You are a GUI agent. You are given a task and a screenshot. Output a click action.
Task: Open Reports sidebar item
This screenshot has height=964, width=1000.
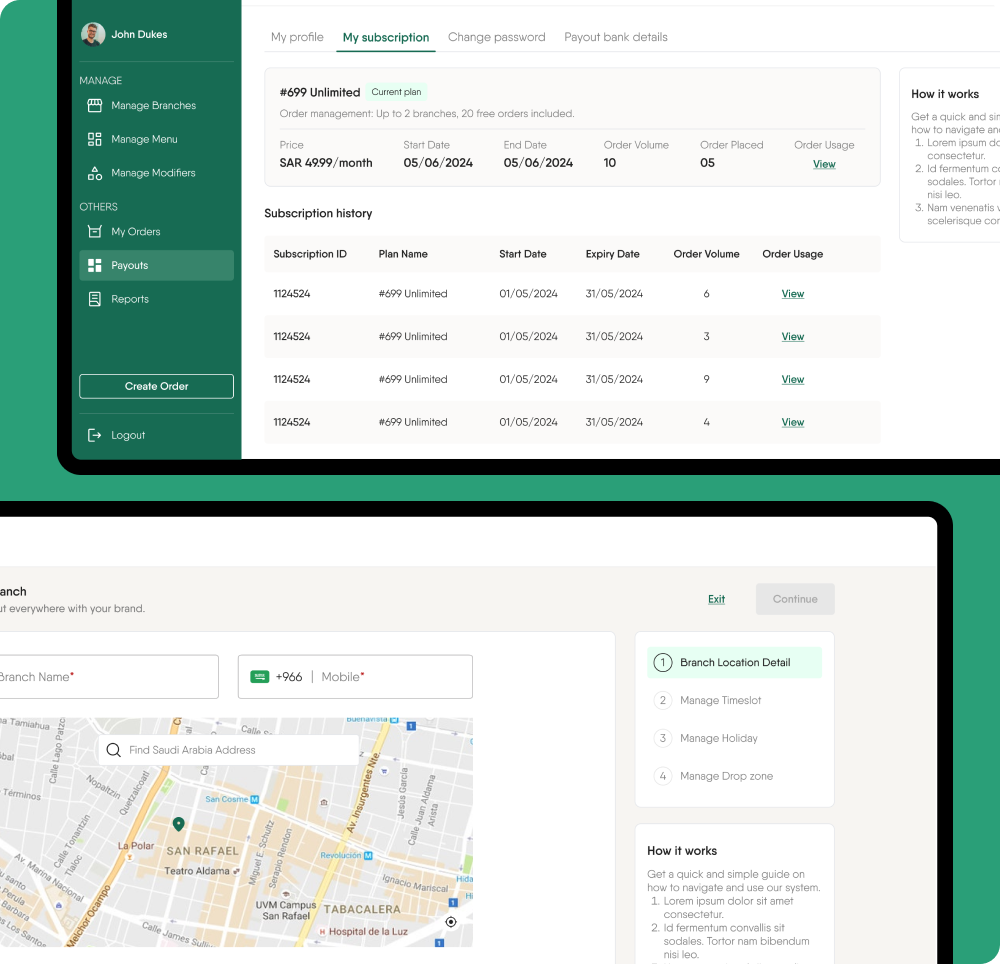156,299
